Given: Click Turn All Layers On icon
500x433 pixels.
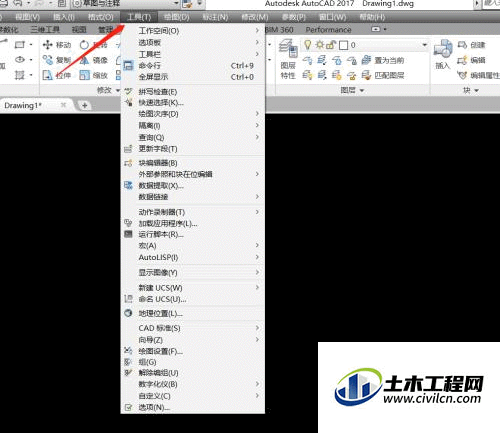Looking at the screenshot, I should click(x=307, y=75).
